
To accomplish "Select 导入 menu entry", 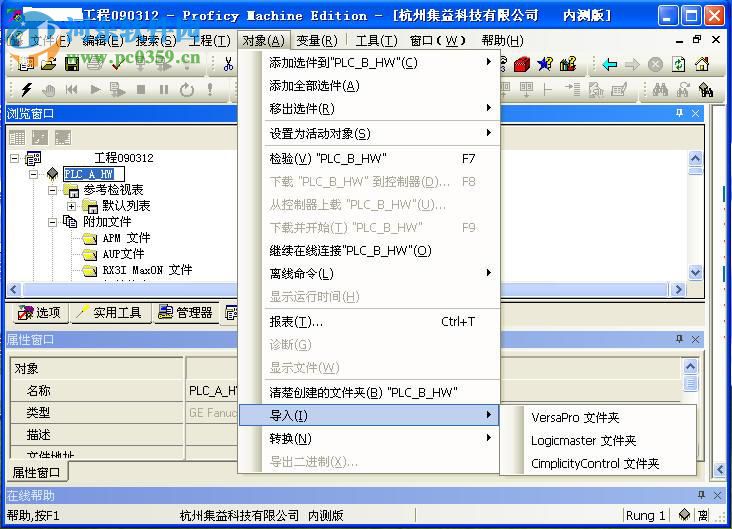I will point(369,416).
